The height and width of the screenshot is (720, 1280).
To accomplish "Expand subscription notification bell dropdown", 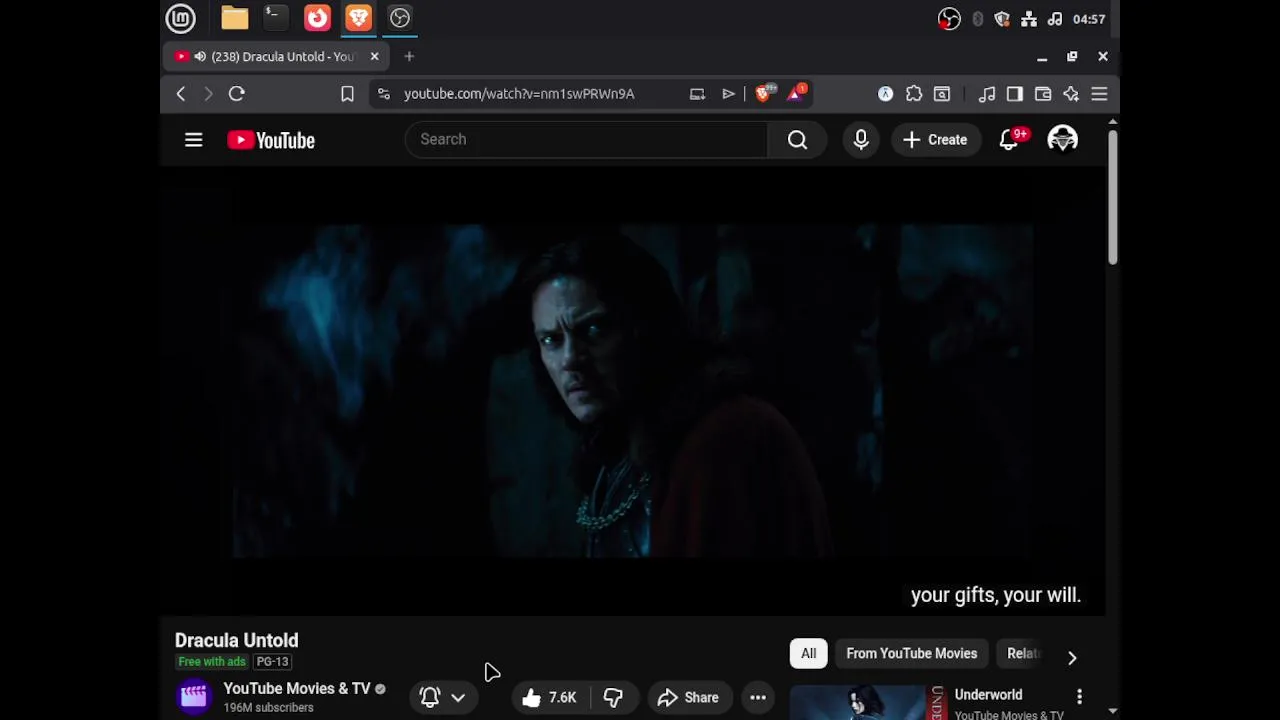I will 443,698.
